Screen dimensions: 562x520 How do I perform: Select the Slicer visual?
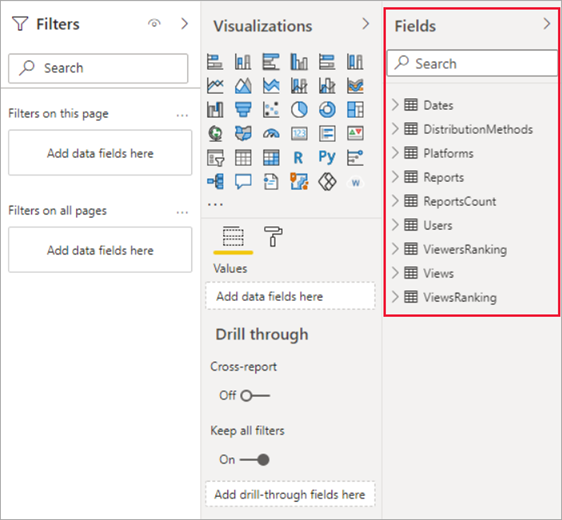point(215,158)
